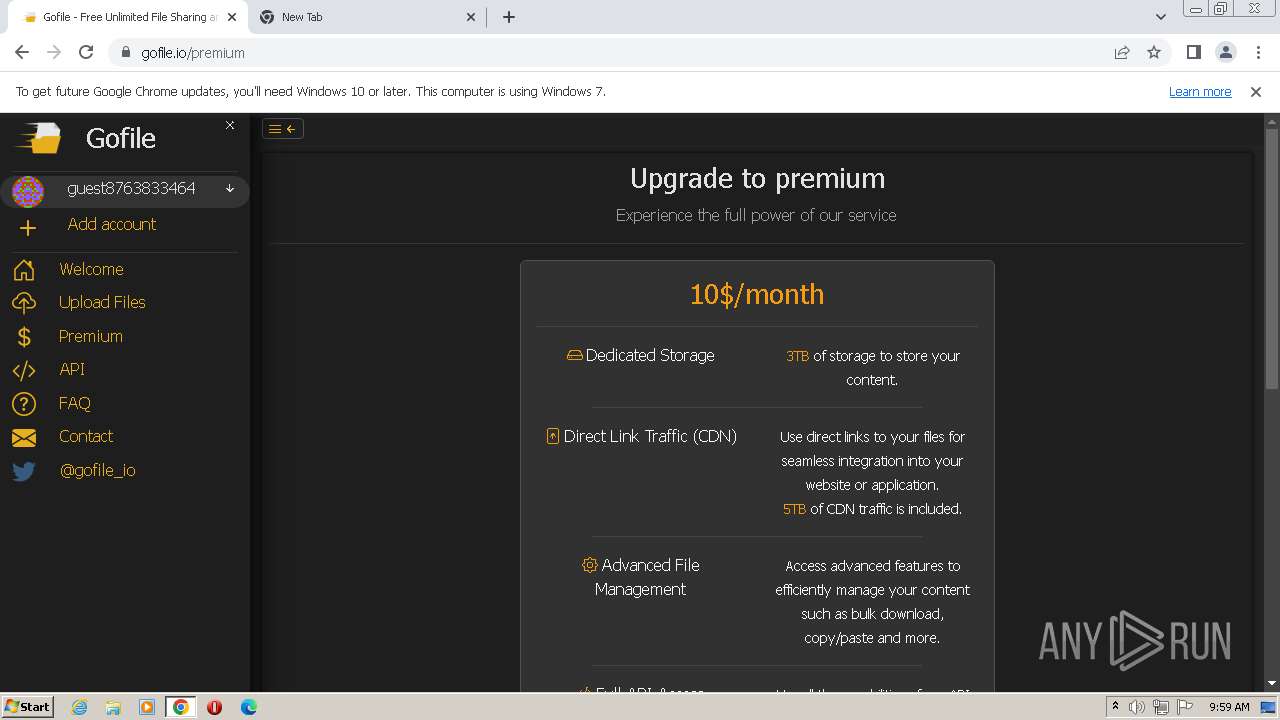Bookmark this page with the star

[1154, 53]
